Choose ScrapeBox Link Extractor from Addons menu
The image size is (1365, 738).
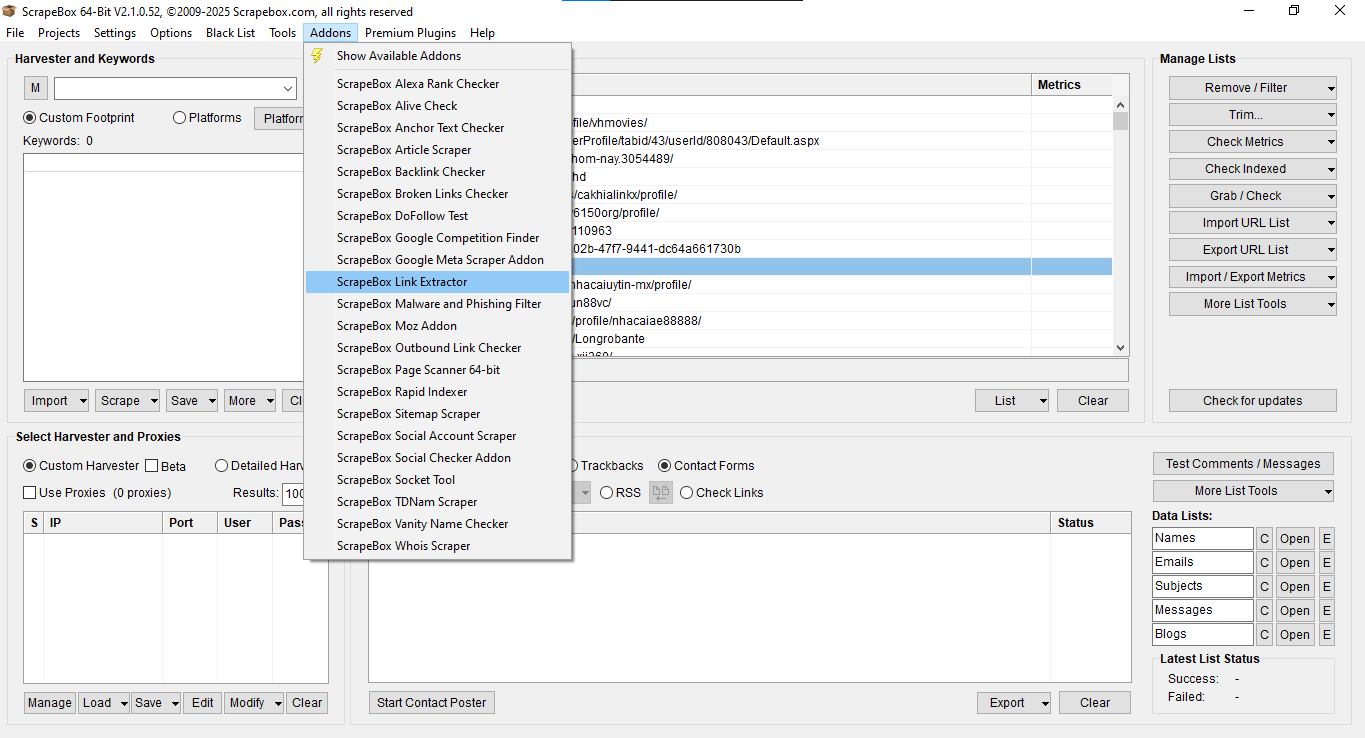click(x=437, y=282)
